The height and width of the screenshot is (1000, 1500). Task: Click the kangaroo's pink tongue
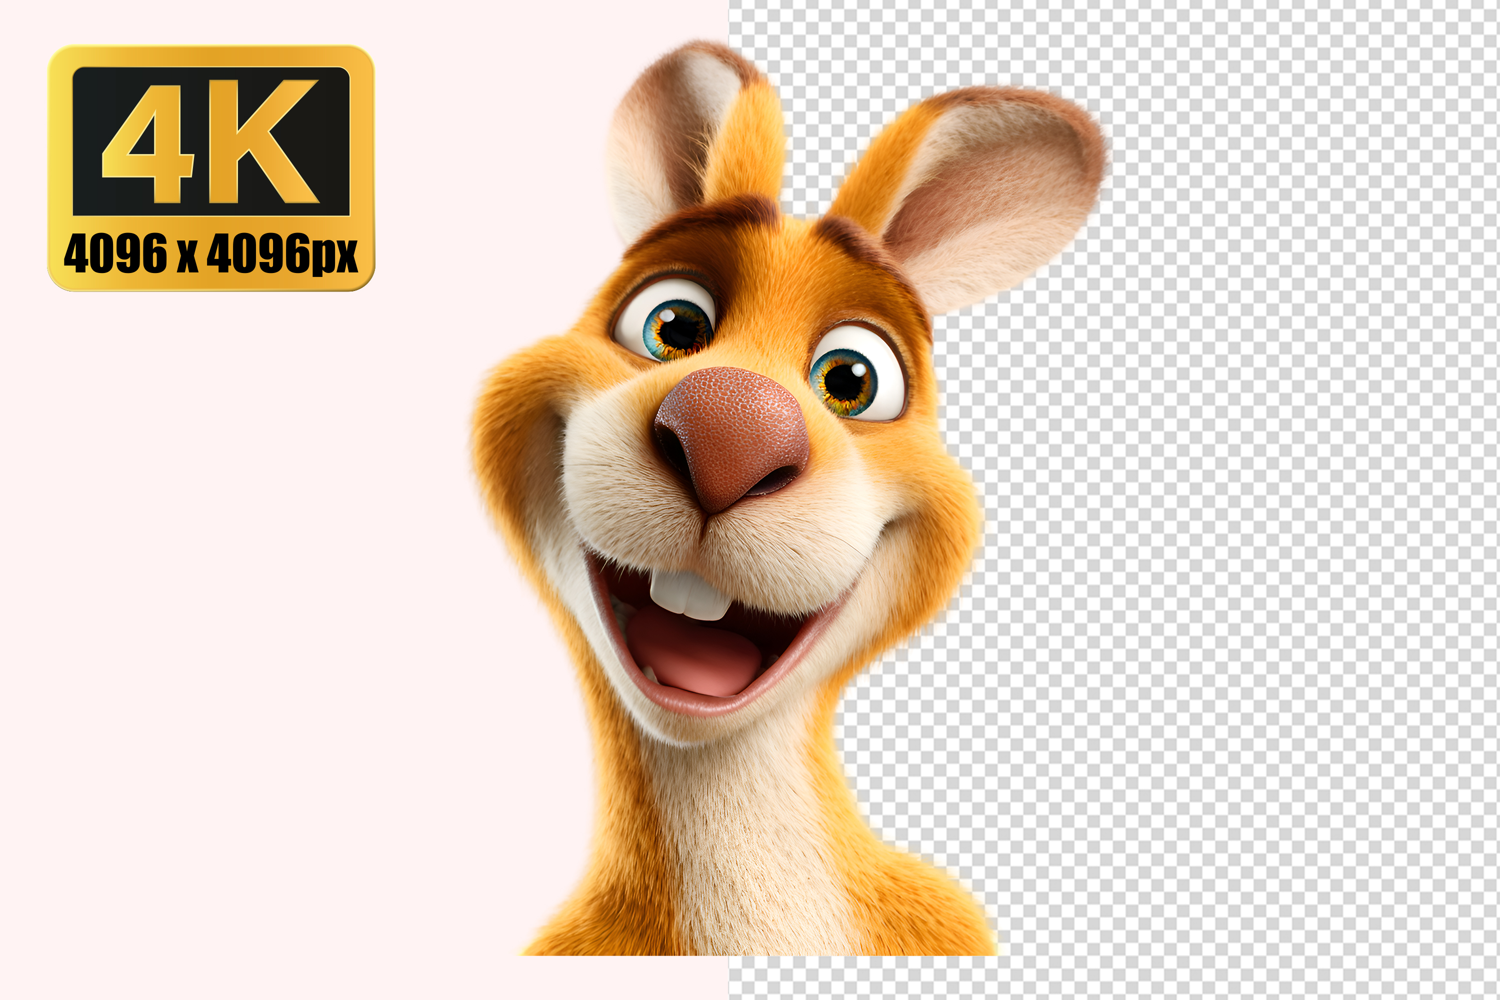pyautogui.click(x=695, y=655)
